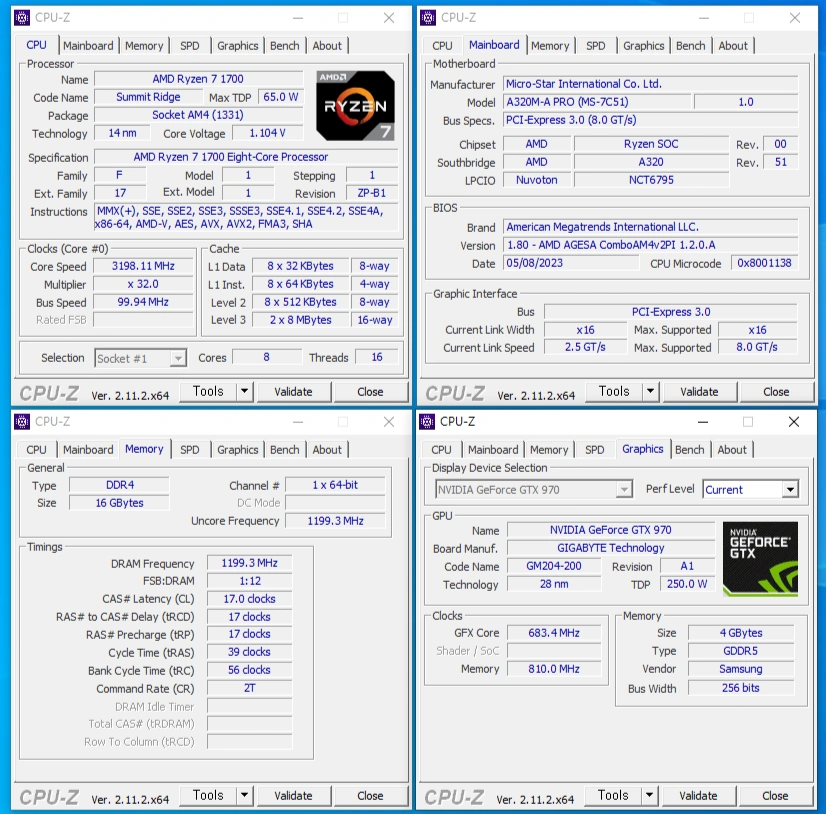This screenshot has width=826, height=814.
Task: Click the Level 3 cache value 2 x 8 MBytes
Action: 300,320
